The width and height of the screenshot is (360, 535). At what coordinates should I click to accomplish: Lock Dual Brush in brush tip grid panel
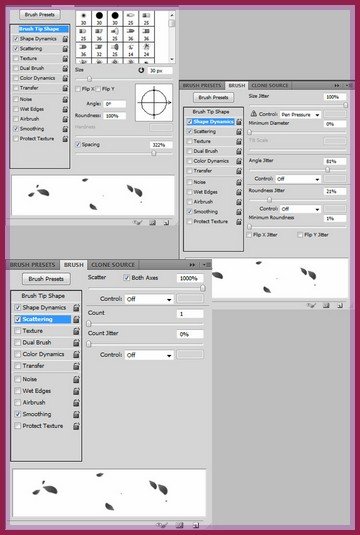(x=65, y=69)
